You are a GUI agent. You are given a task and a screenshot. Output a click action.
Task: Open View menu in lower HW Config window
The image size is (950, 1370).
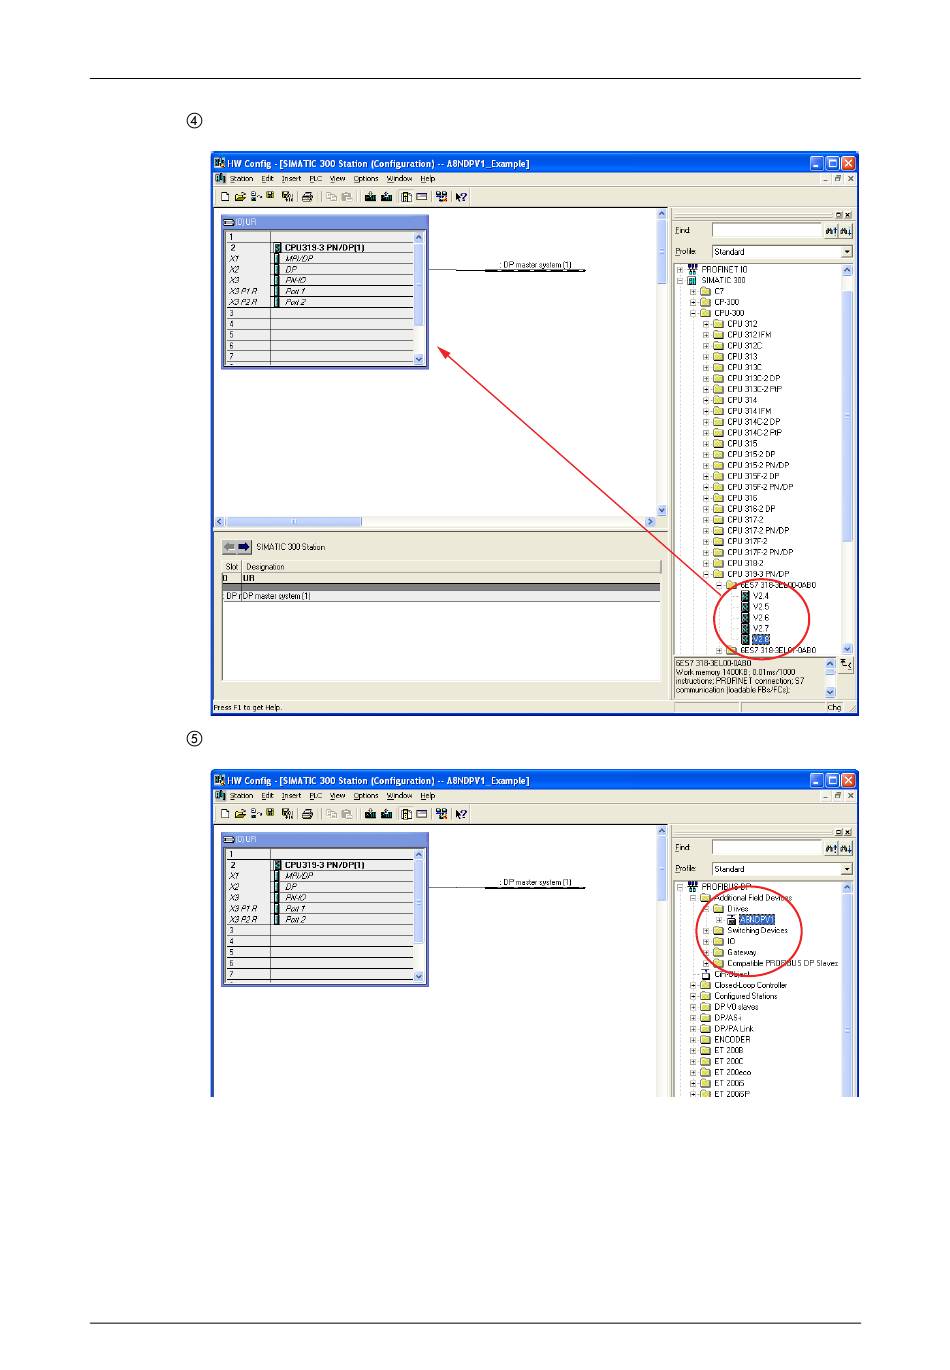[338, 796]
